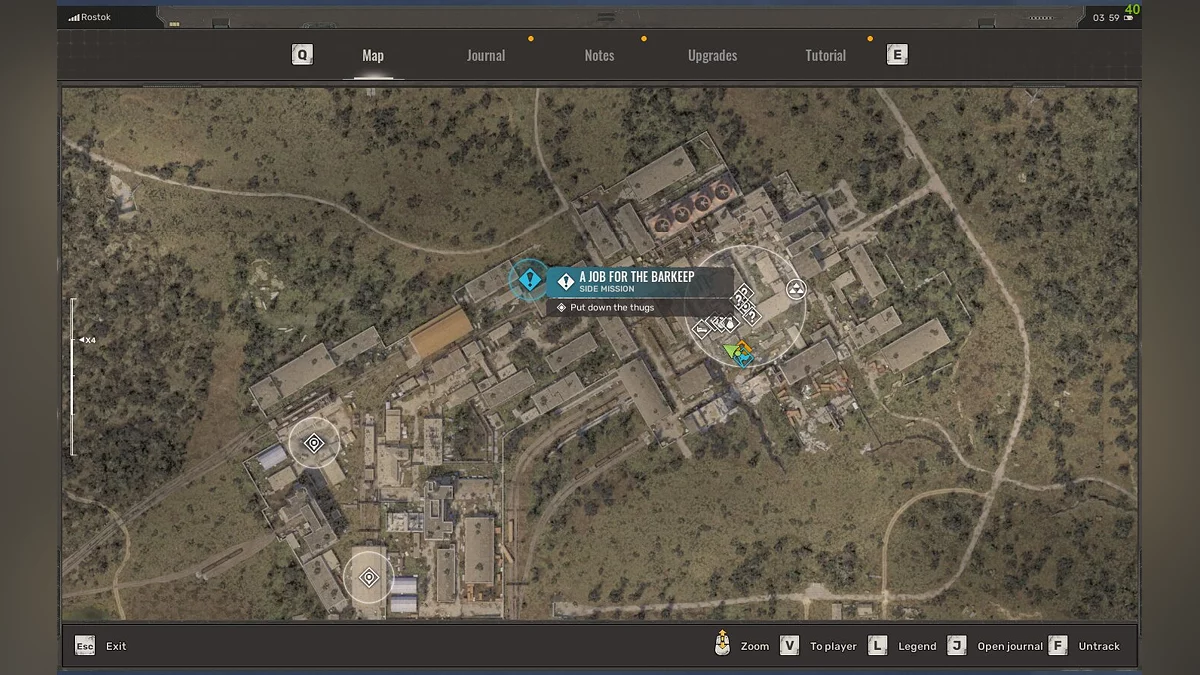Open the map Legend
This screenshot has height=675, width=1200.
coord(917,646)
